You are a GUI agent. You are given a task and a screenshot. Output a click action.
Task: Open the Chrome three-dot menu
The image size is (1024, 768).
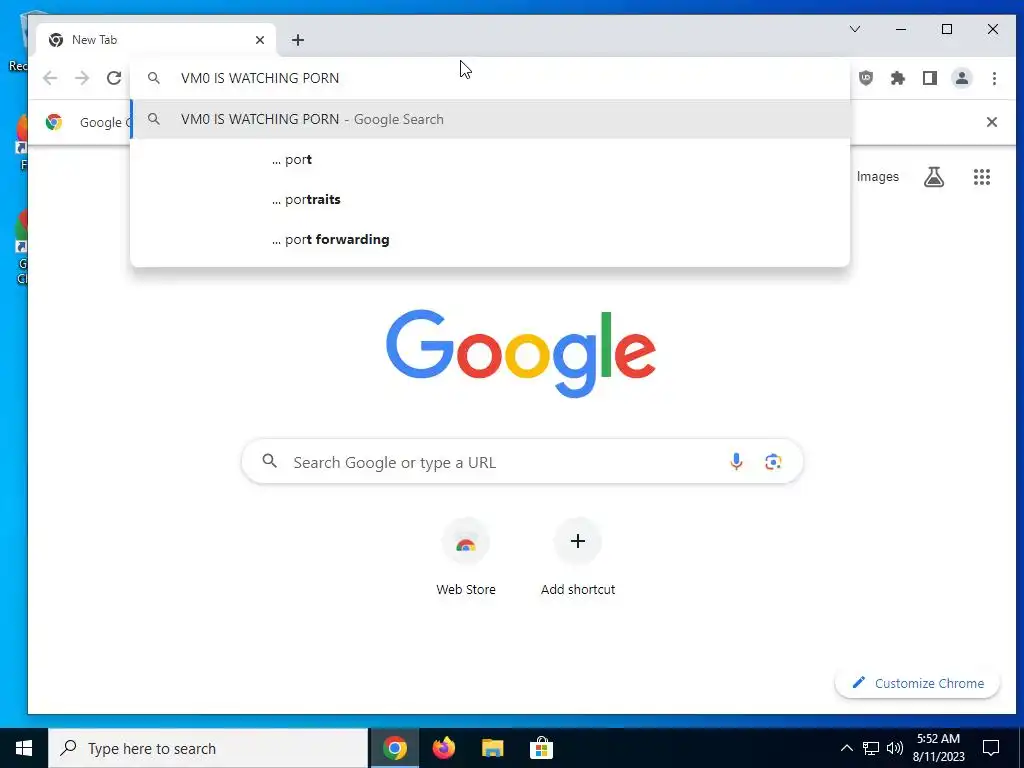pyautogui.click(x=994, y=78)
